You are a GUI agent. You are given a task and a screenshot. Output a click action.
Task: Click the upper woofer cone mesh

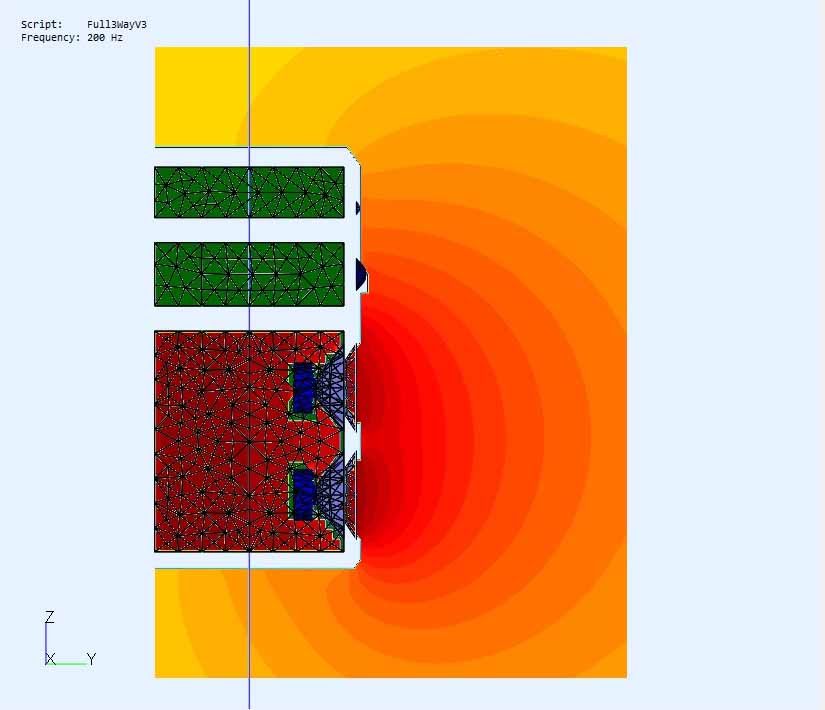(x=335, y=386)
